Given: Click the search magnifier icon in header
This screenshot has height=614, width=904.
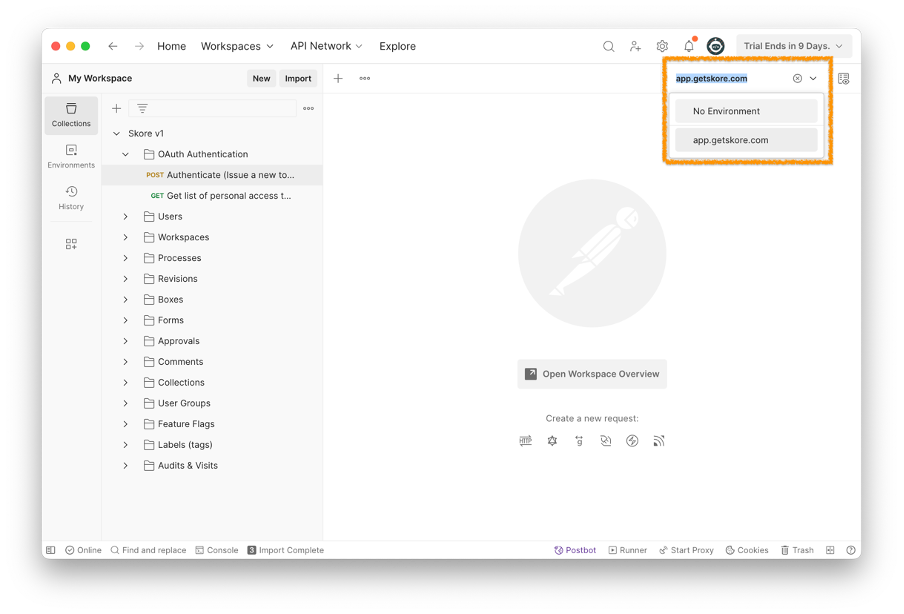Looking at the screenshot, I should pos(608,46).
